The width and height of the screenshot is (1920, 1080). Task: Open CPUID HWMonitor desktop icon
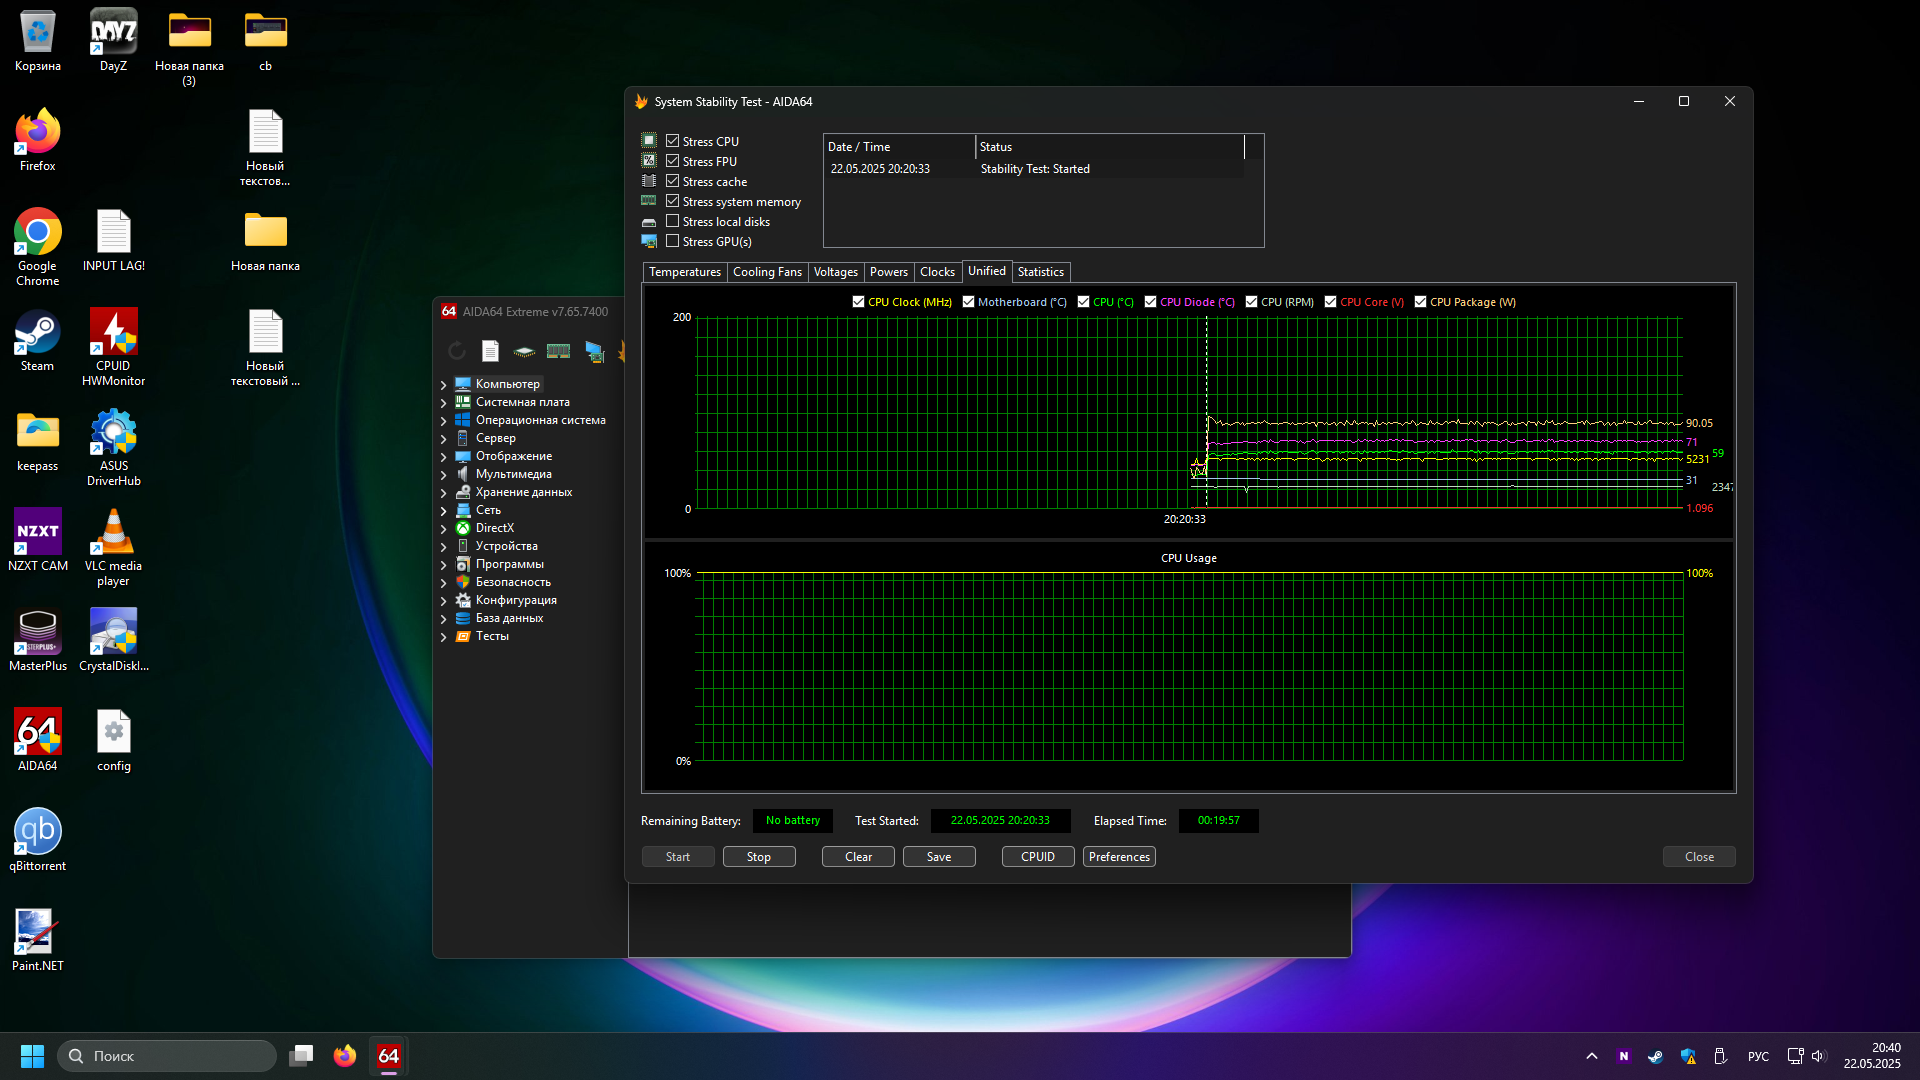[x=113, y=347]
